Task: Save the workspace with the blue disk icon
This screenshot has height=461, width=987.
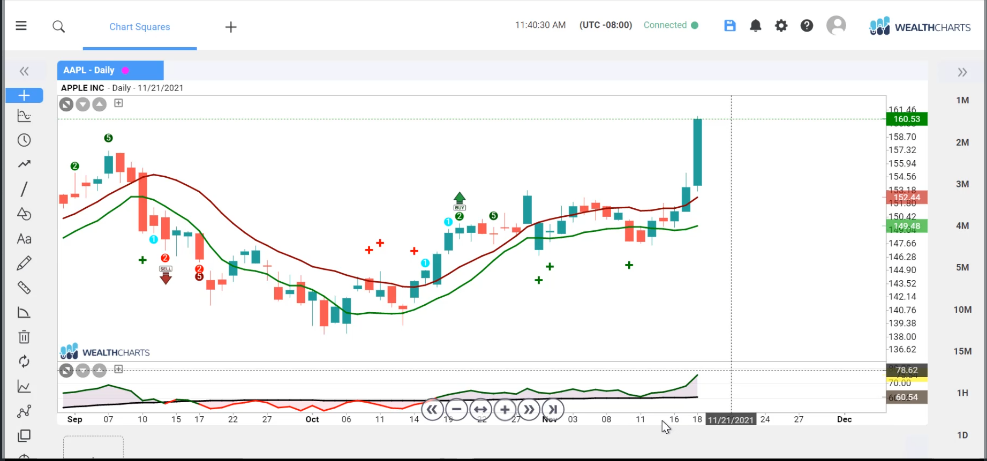Action: point(730,25)
